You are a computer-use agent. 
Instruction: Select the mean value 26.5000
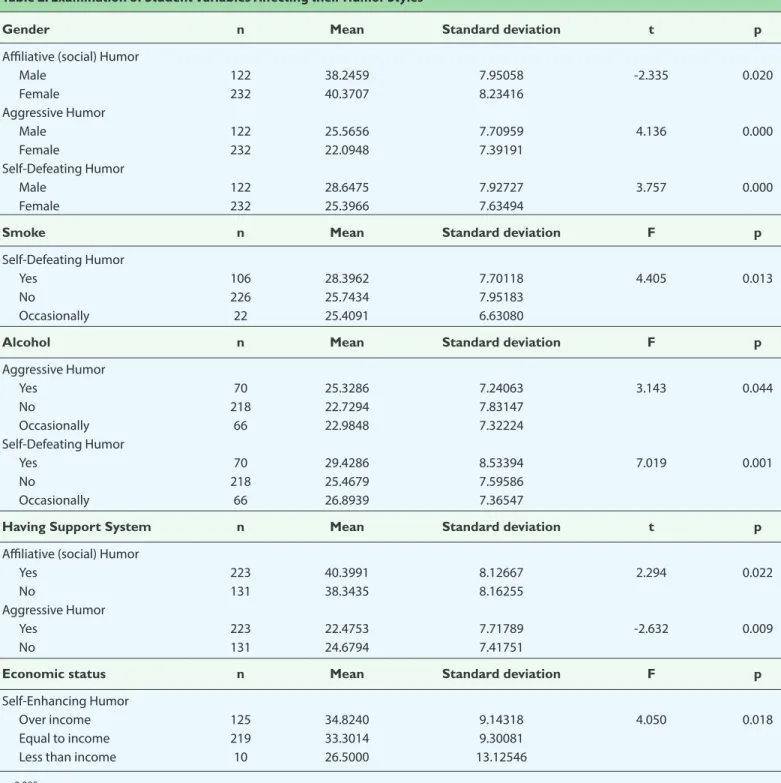(x=347, y=758)
